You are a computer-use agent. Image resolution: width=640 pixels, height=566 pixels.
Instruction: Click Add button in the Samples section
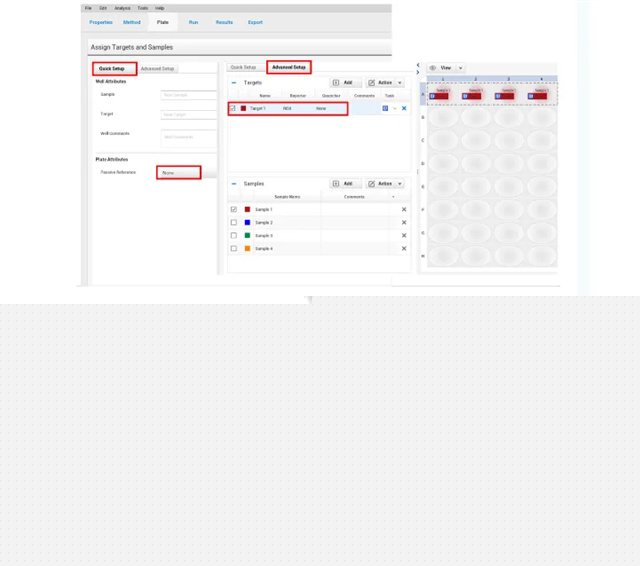[344, 184]
